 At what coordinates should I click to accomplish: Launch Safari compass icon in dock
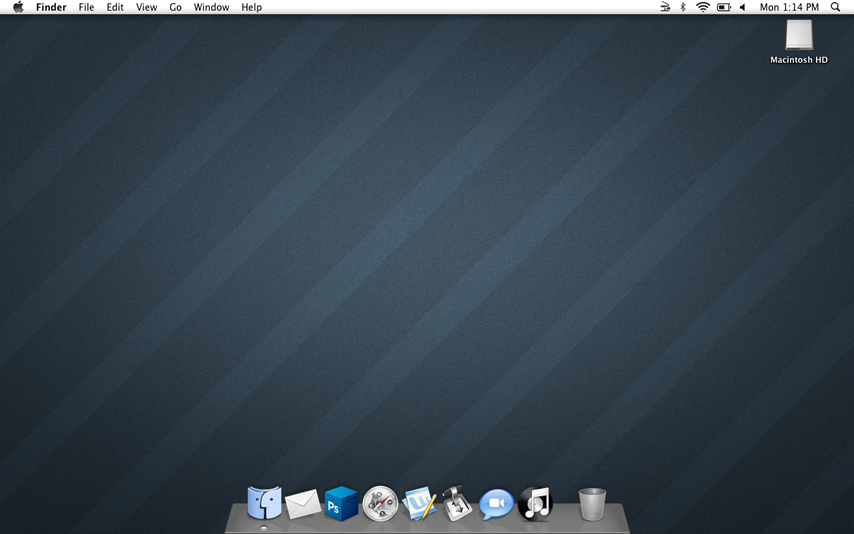[380, 503]
